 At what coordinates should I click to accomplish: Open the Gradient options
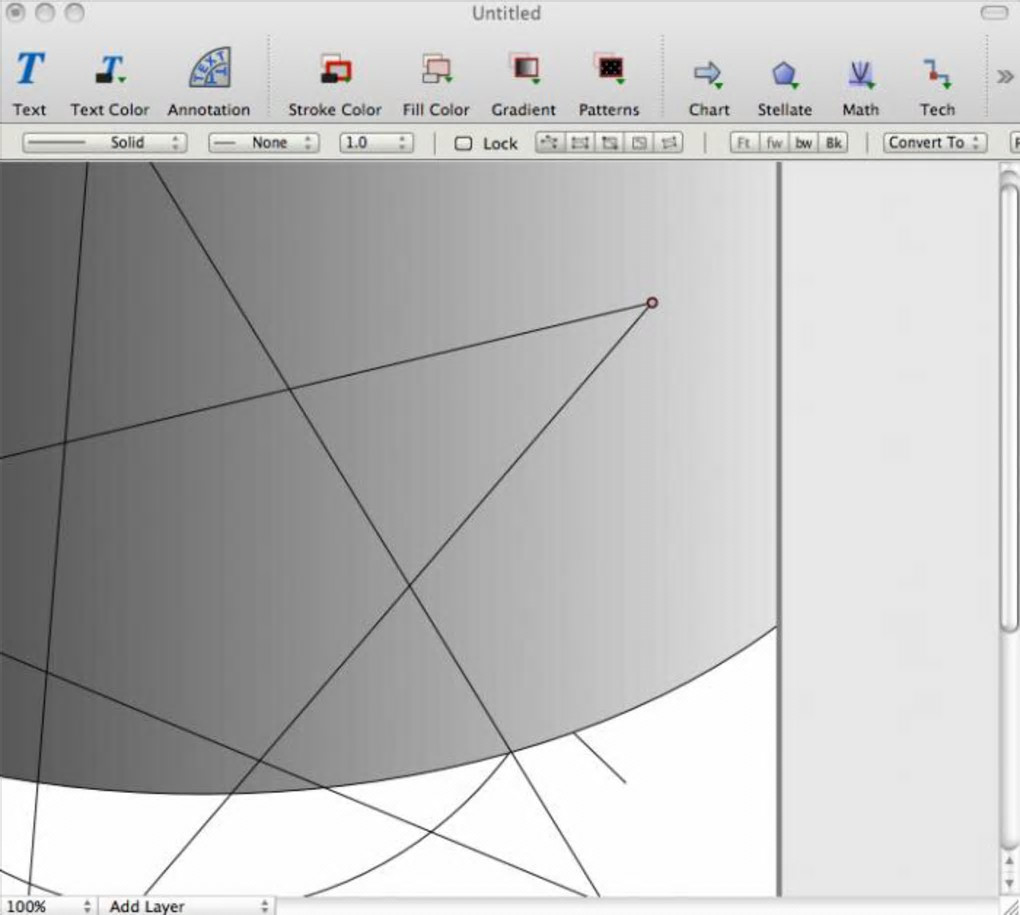pyautogui.click(x=524, y=83)
